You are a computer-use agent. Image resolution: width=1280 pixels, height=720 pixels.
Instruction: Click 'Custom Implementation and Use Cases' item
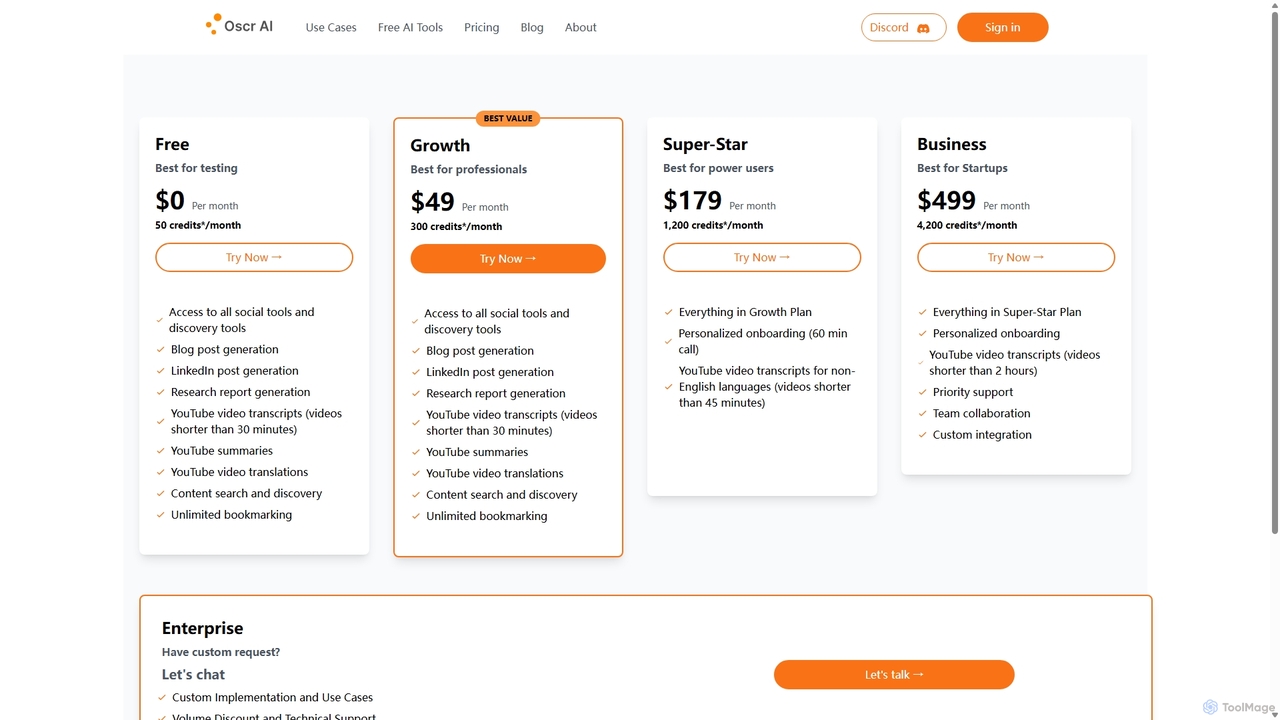coord(272,697)
